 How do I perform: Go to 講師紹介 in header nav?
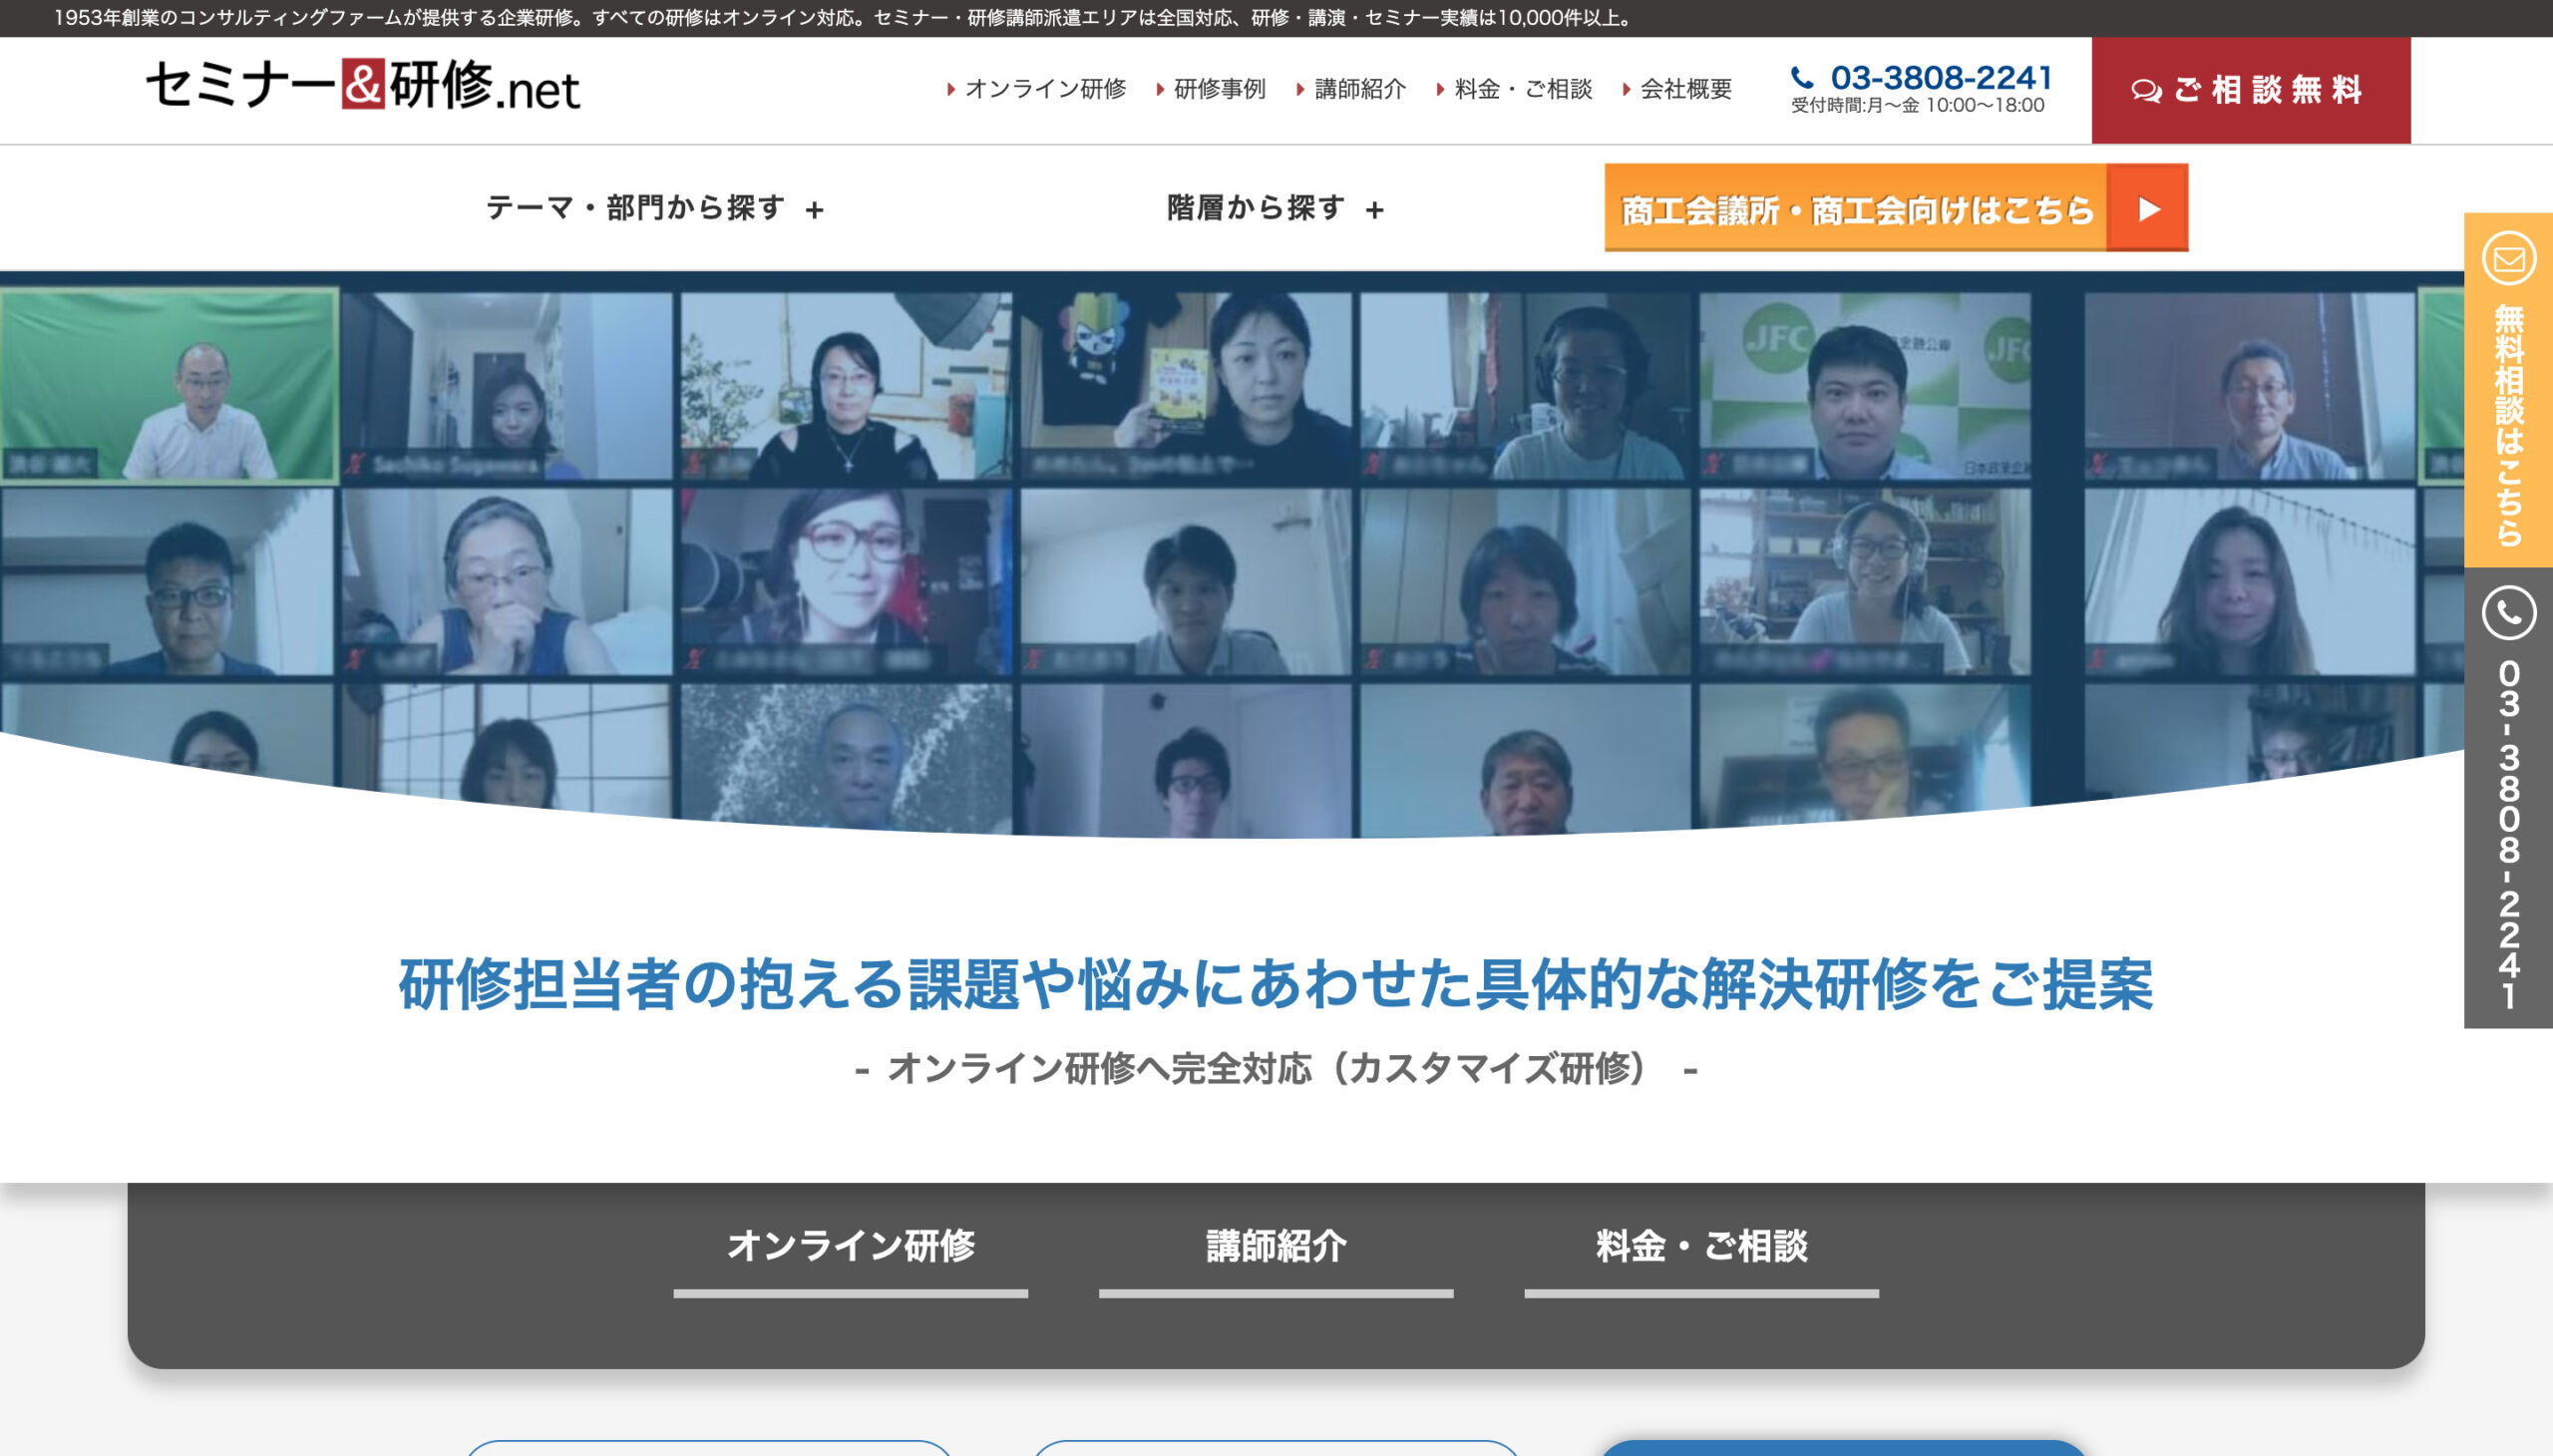tap(1359, 89)
